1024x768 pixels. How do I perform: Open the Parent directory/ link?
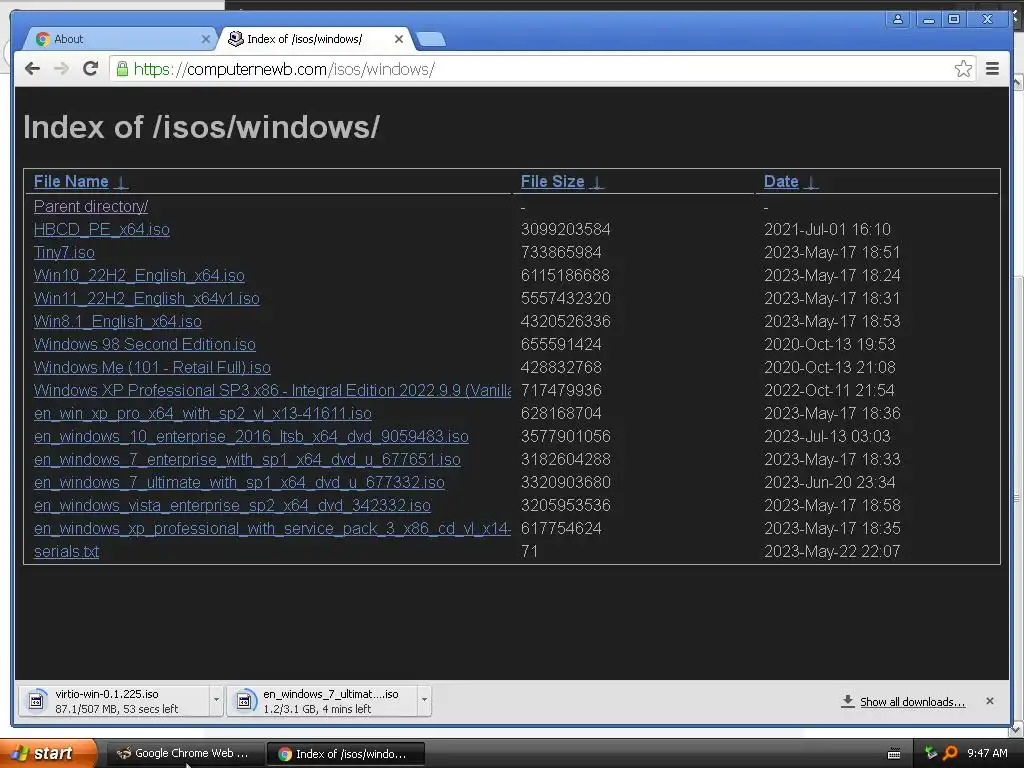91,206
